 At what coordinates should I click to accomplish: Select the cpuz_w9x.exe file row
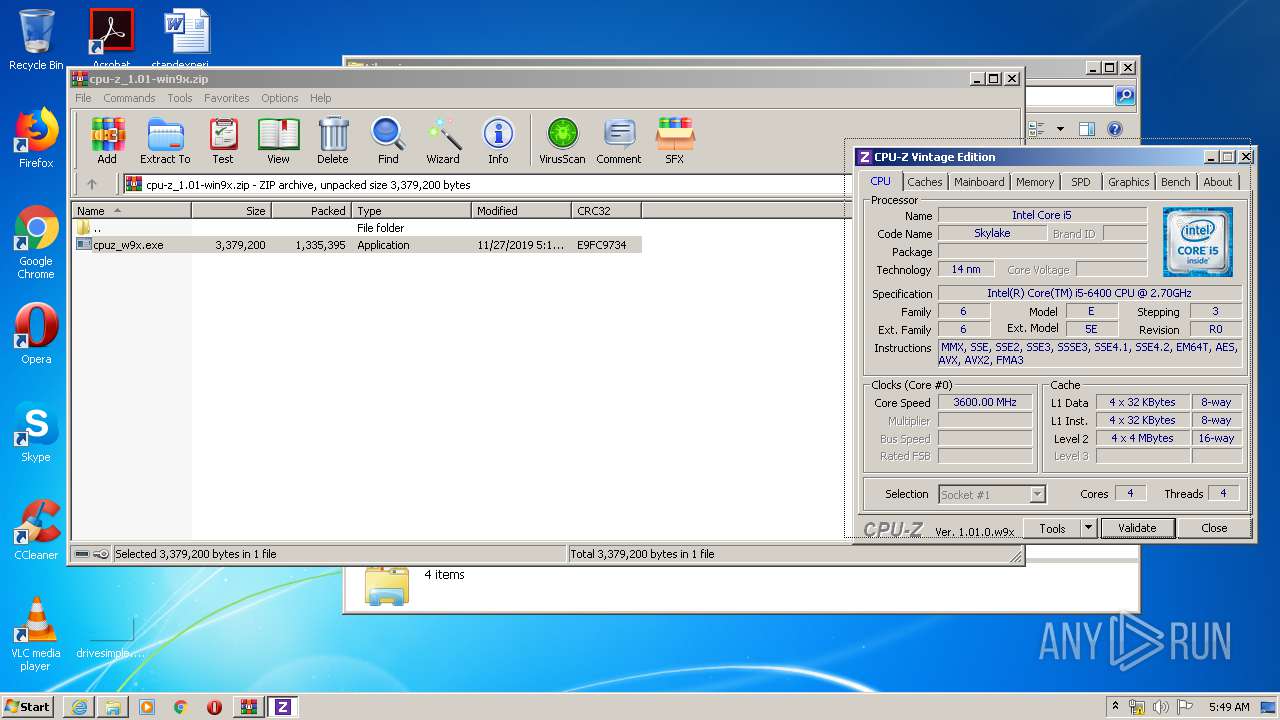click(358, 245)
